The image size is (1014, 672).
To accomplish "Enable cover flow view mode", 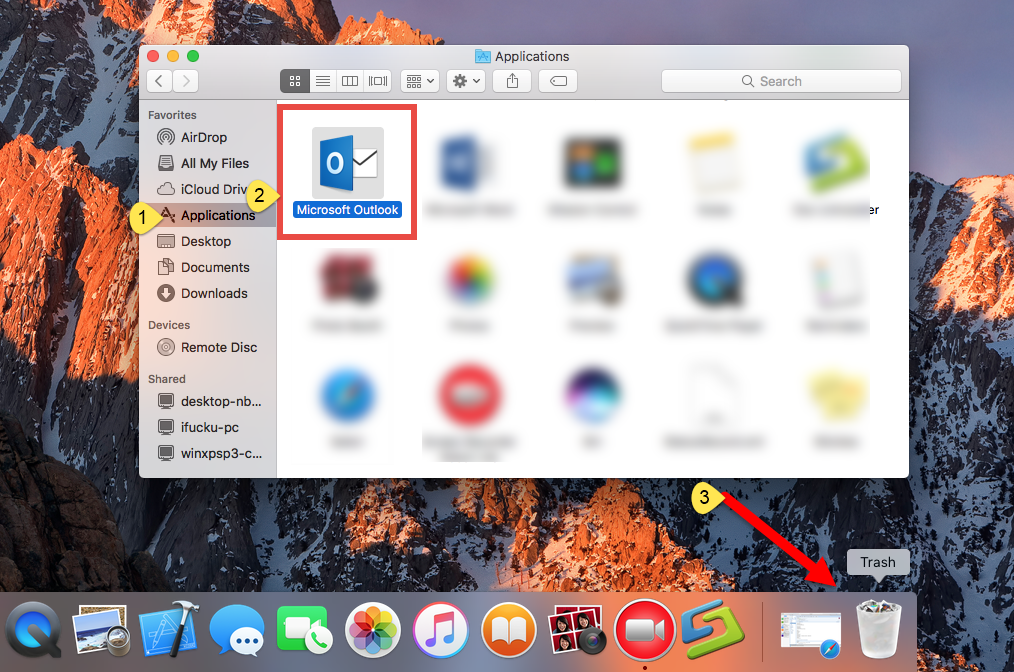I will (377, 81).
